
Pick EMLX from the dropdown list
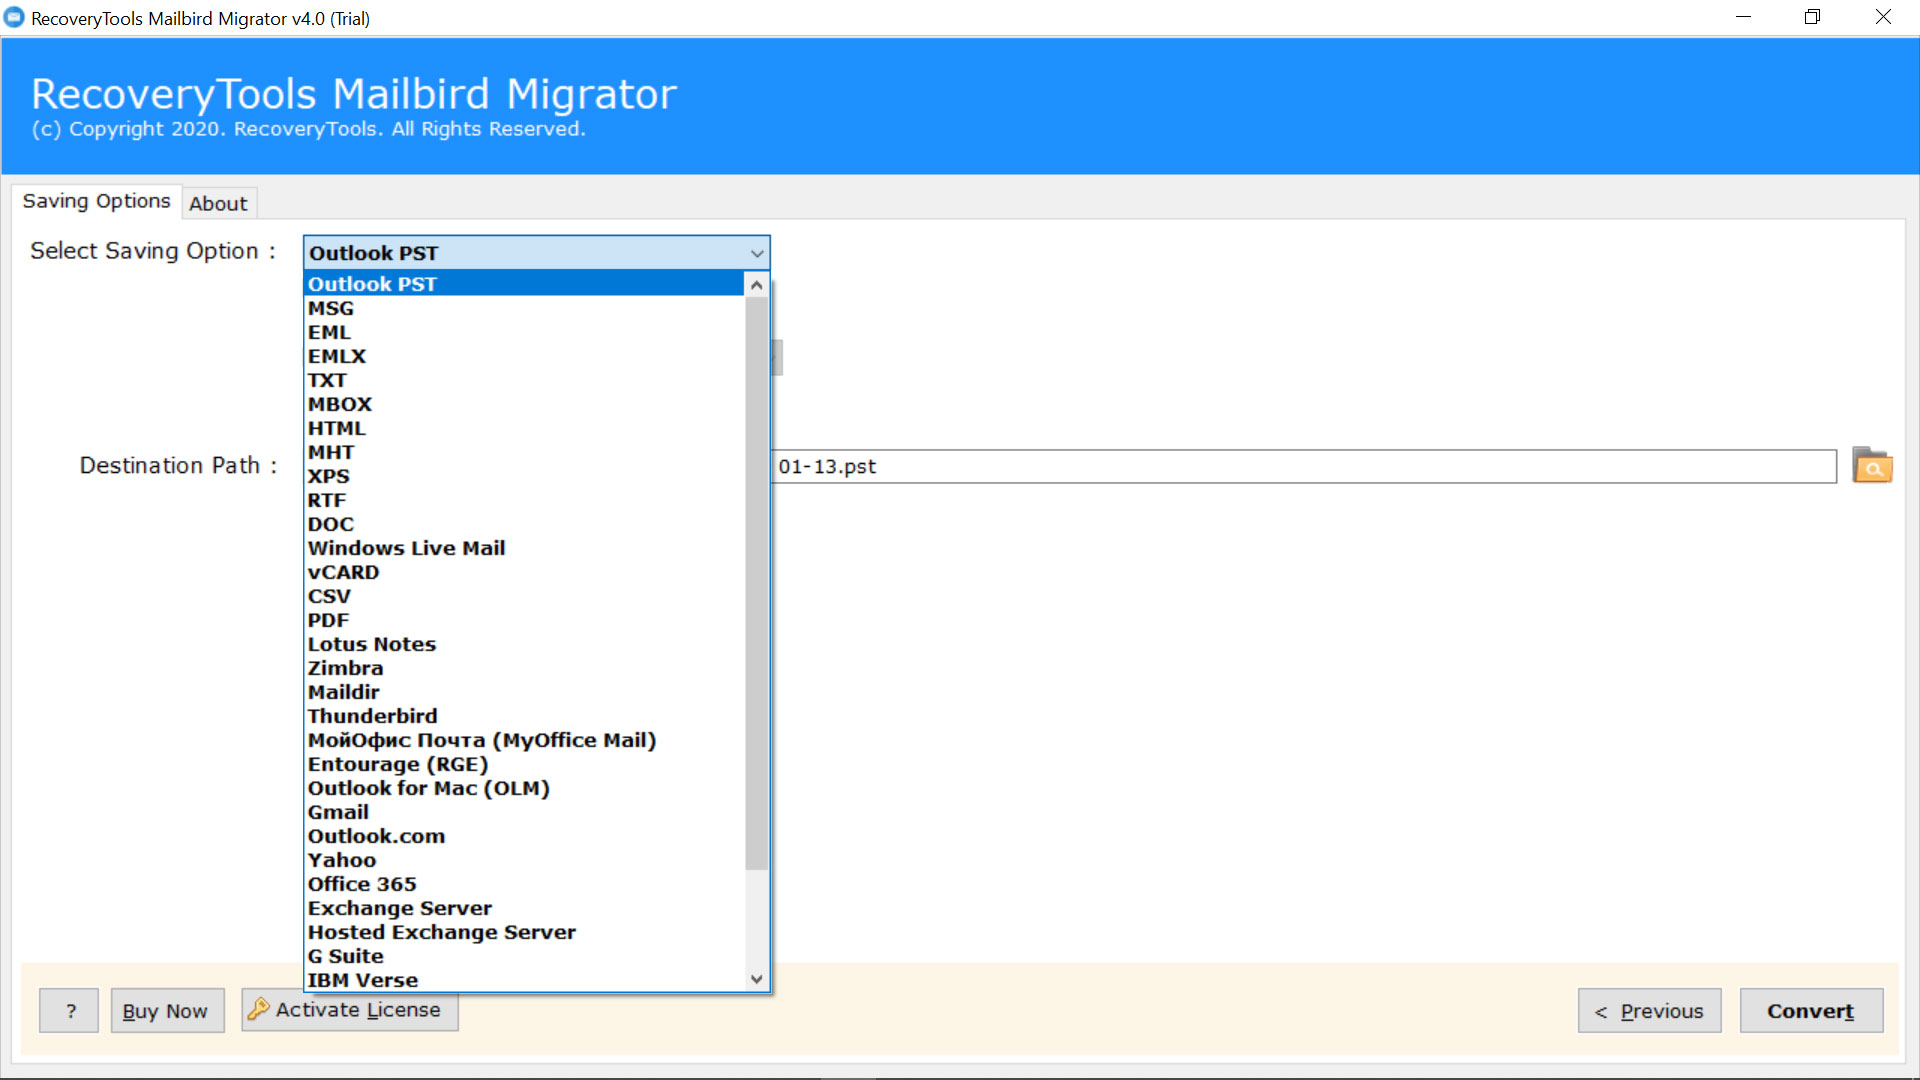click(x=524, y=356)
